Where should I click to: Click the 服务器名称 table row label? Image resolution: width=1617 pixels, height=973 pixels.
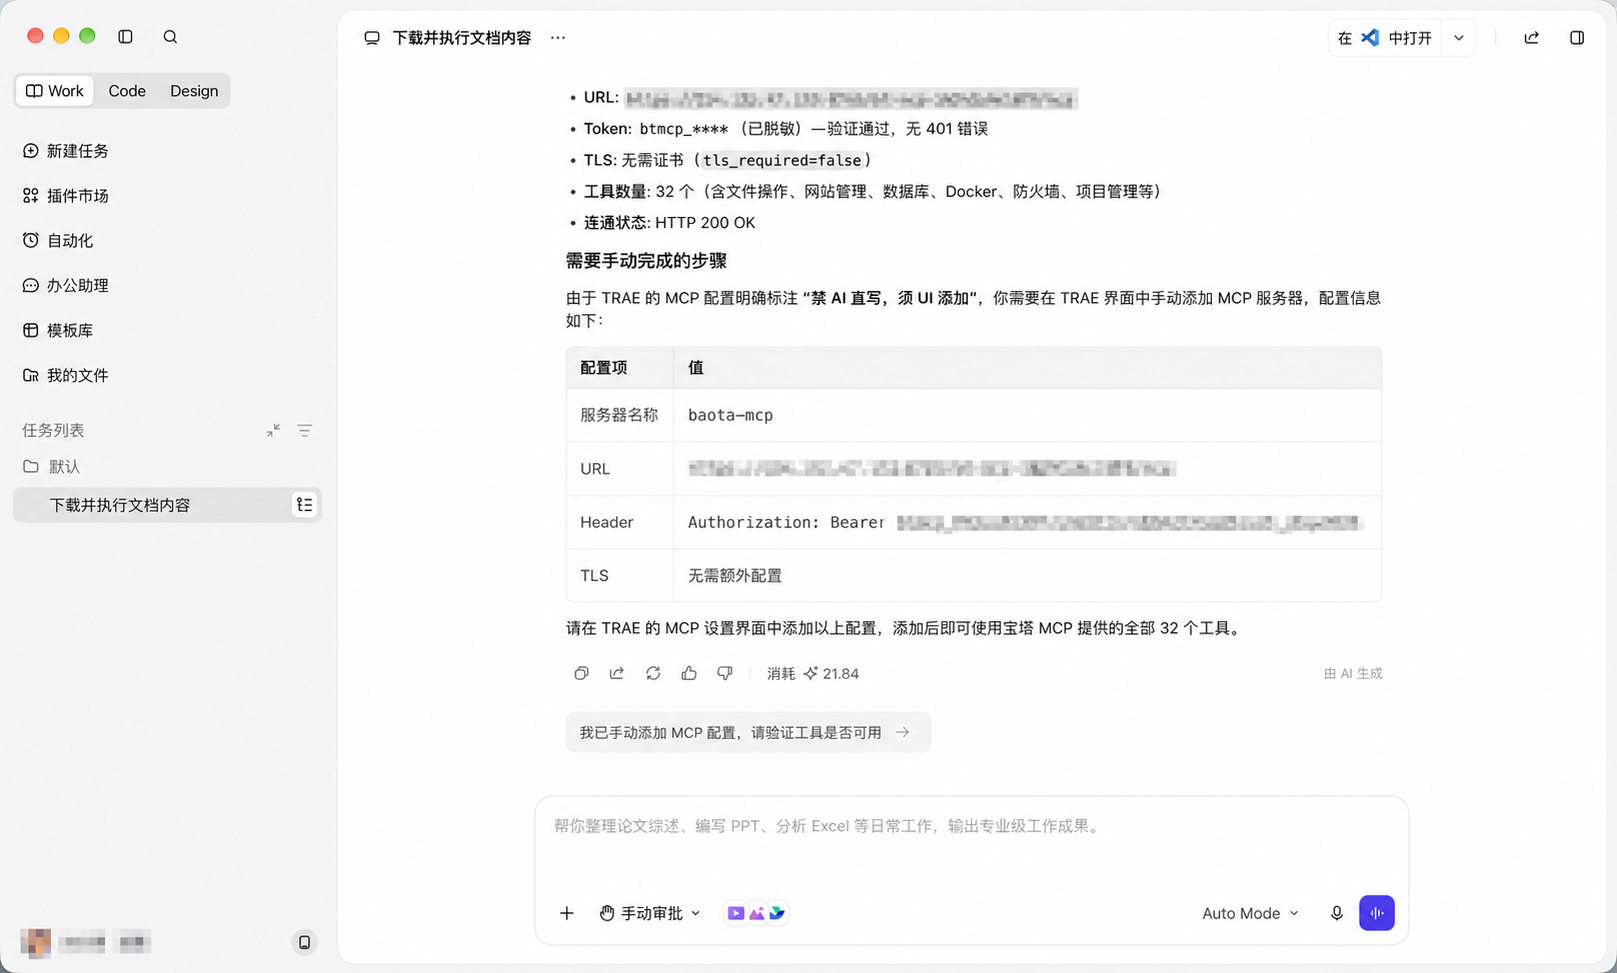(x=619, y=415)
